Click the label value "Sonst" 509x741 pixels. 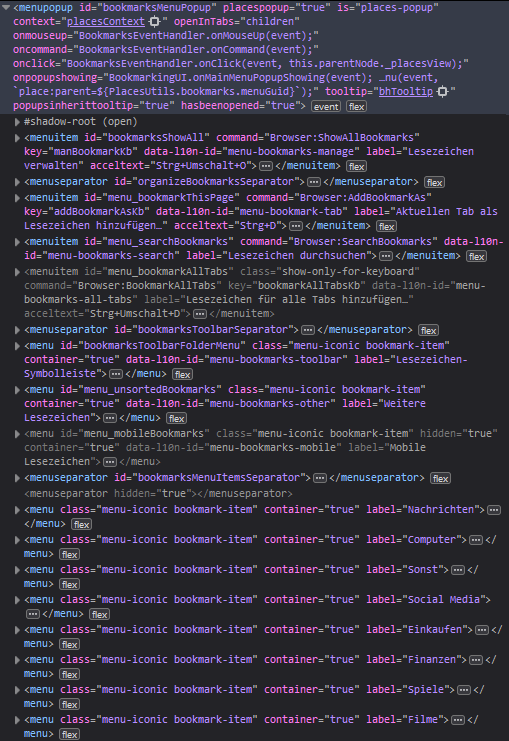(x=423, y=569)
